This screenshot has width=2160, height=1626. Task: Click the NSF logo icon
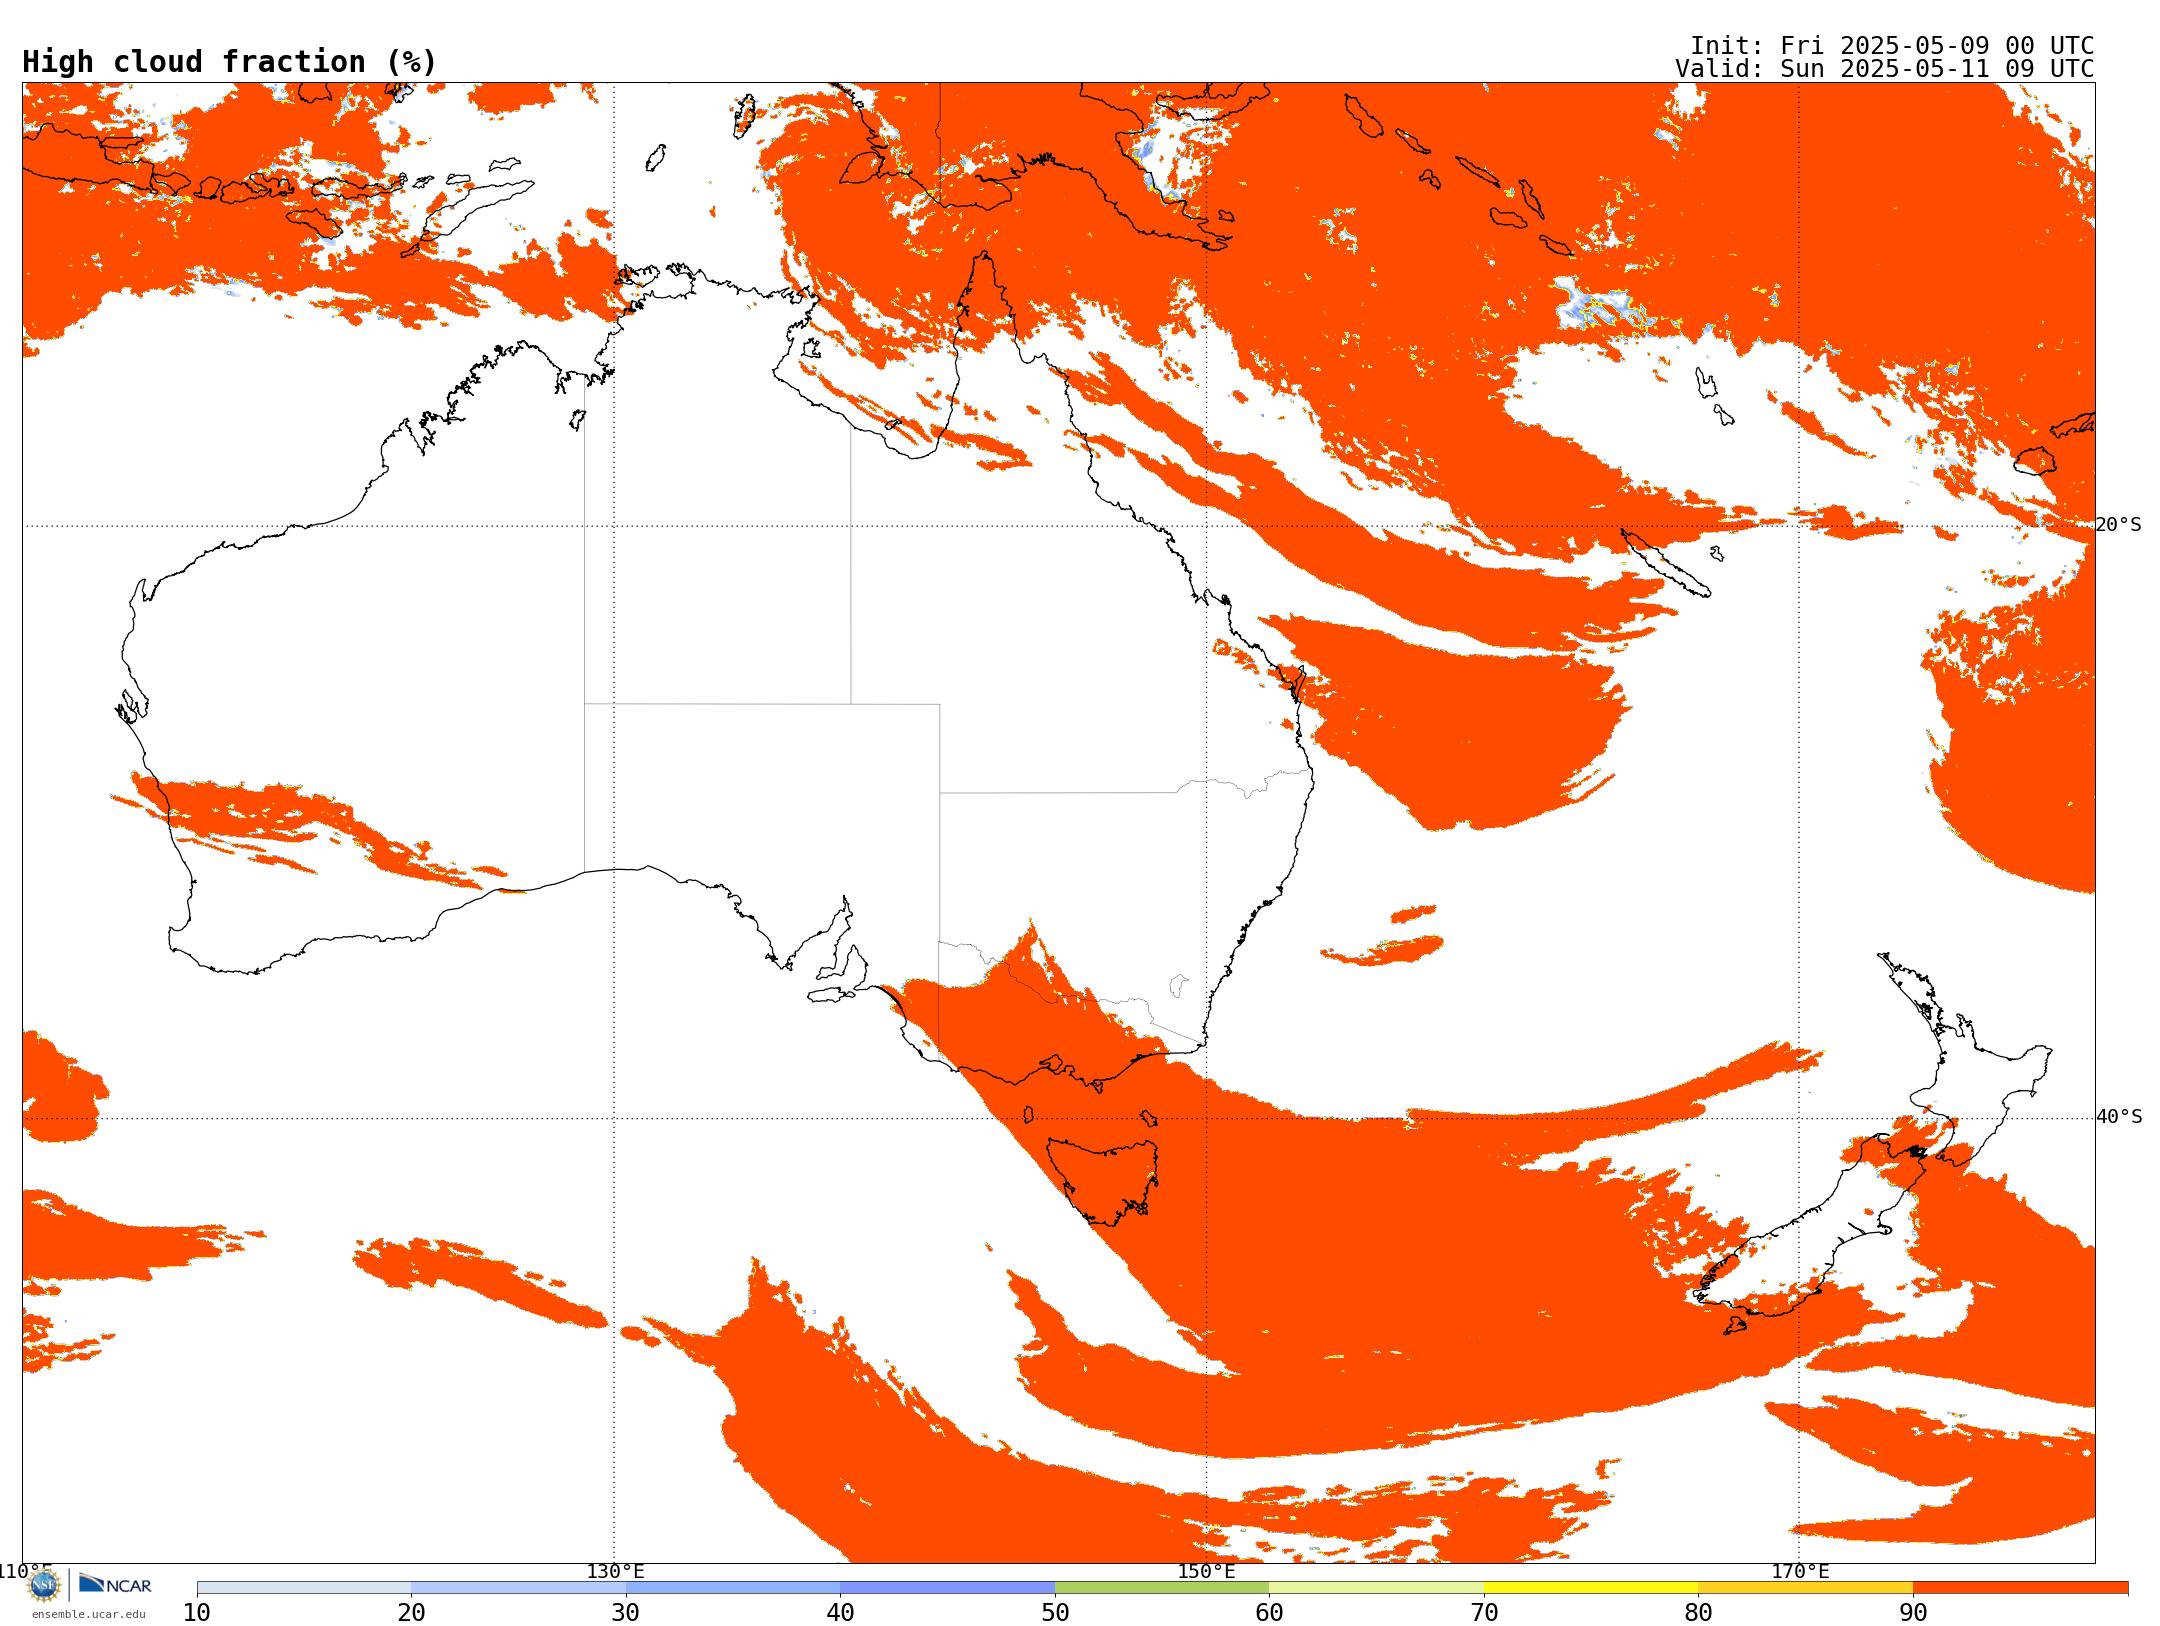(x=44, y=1585)
